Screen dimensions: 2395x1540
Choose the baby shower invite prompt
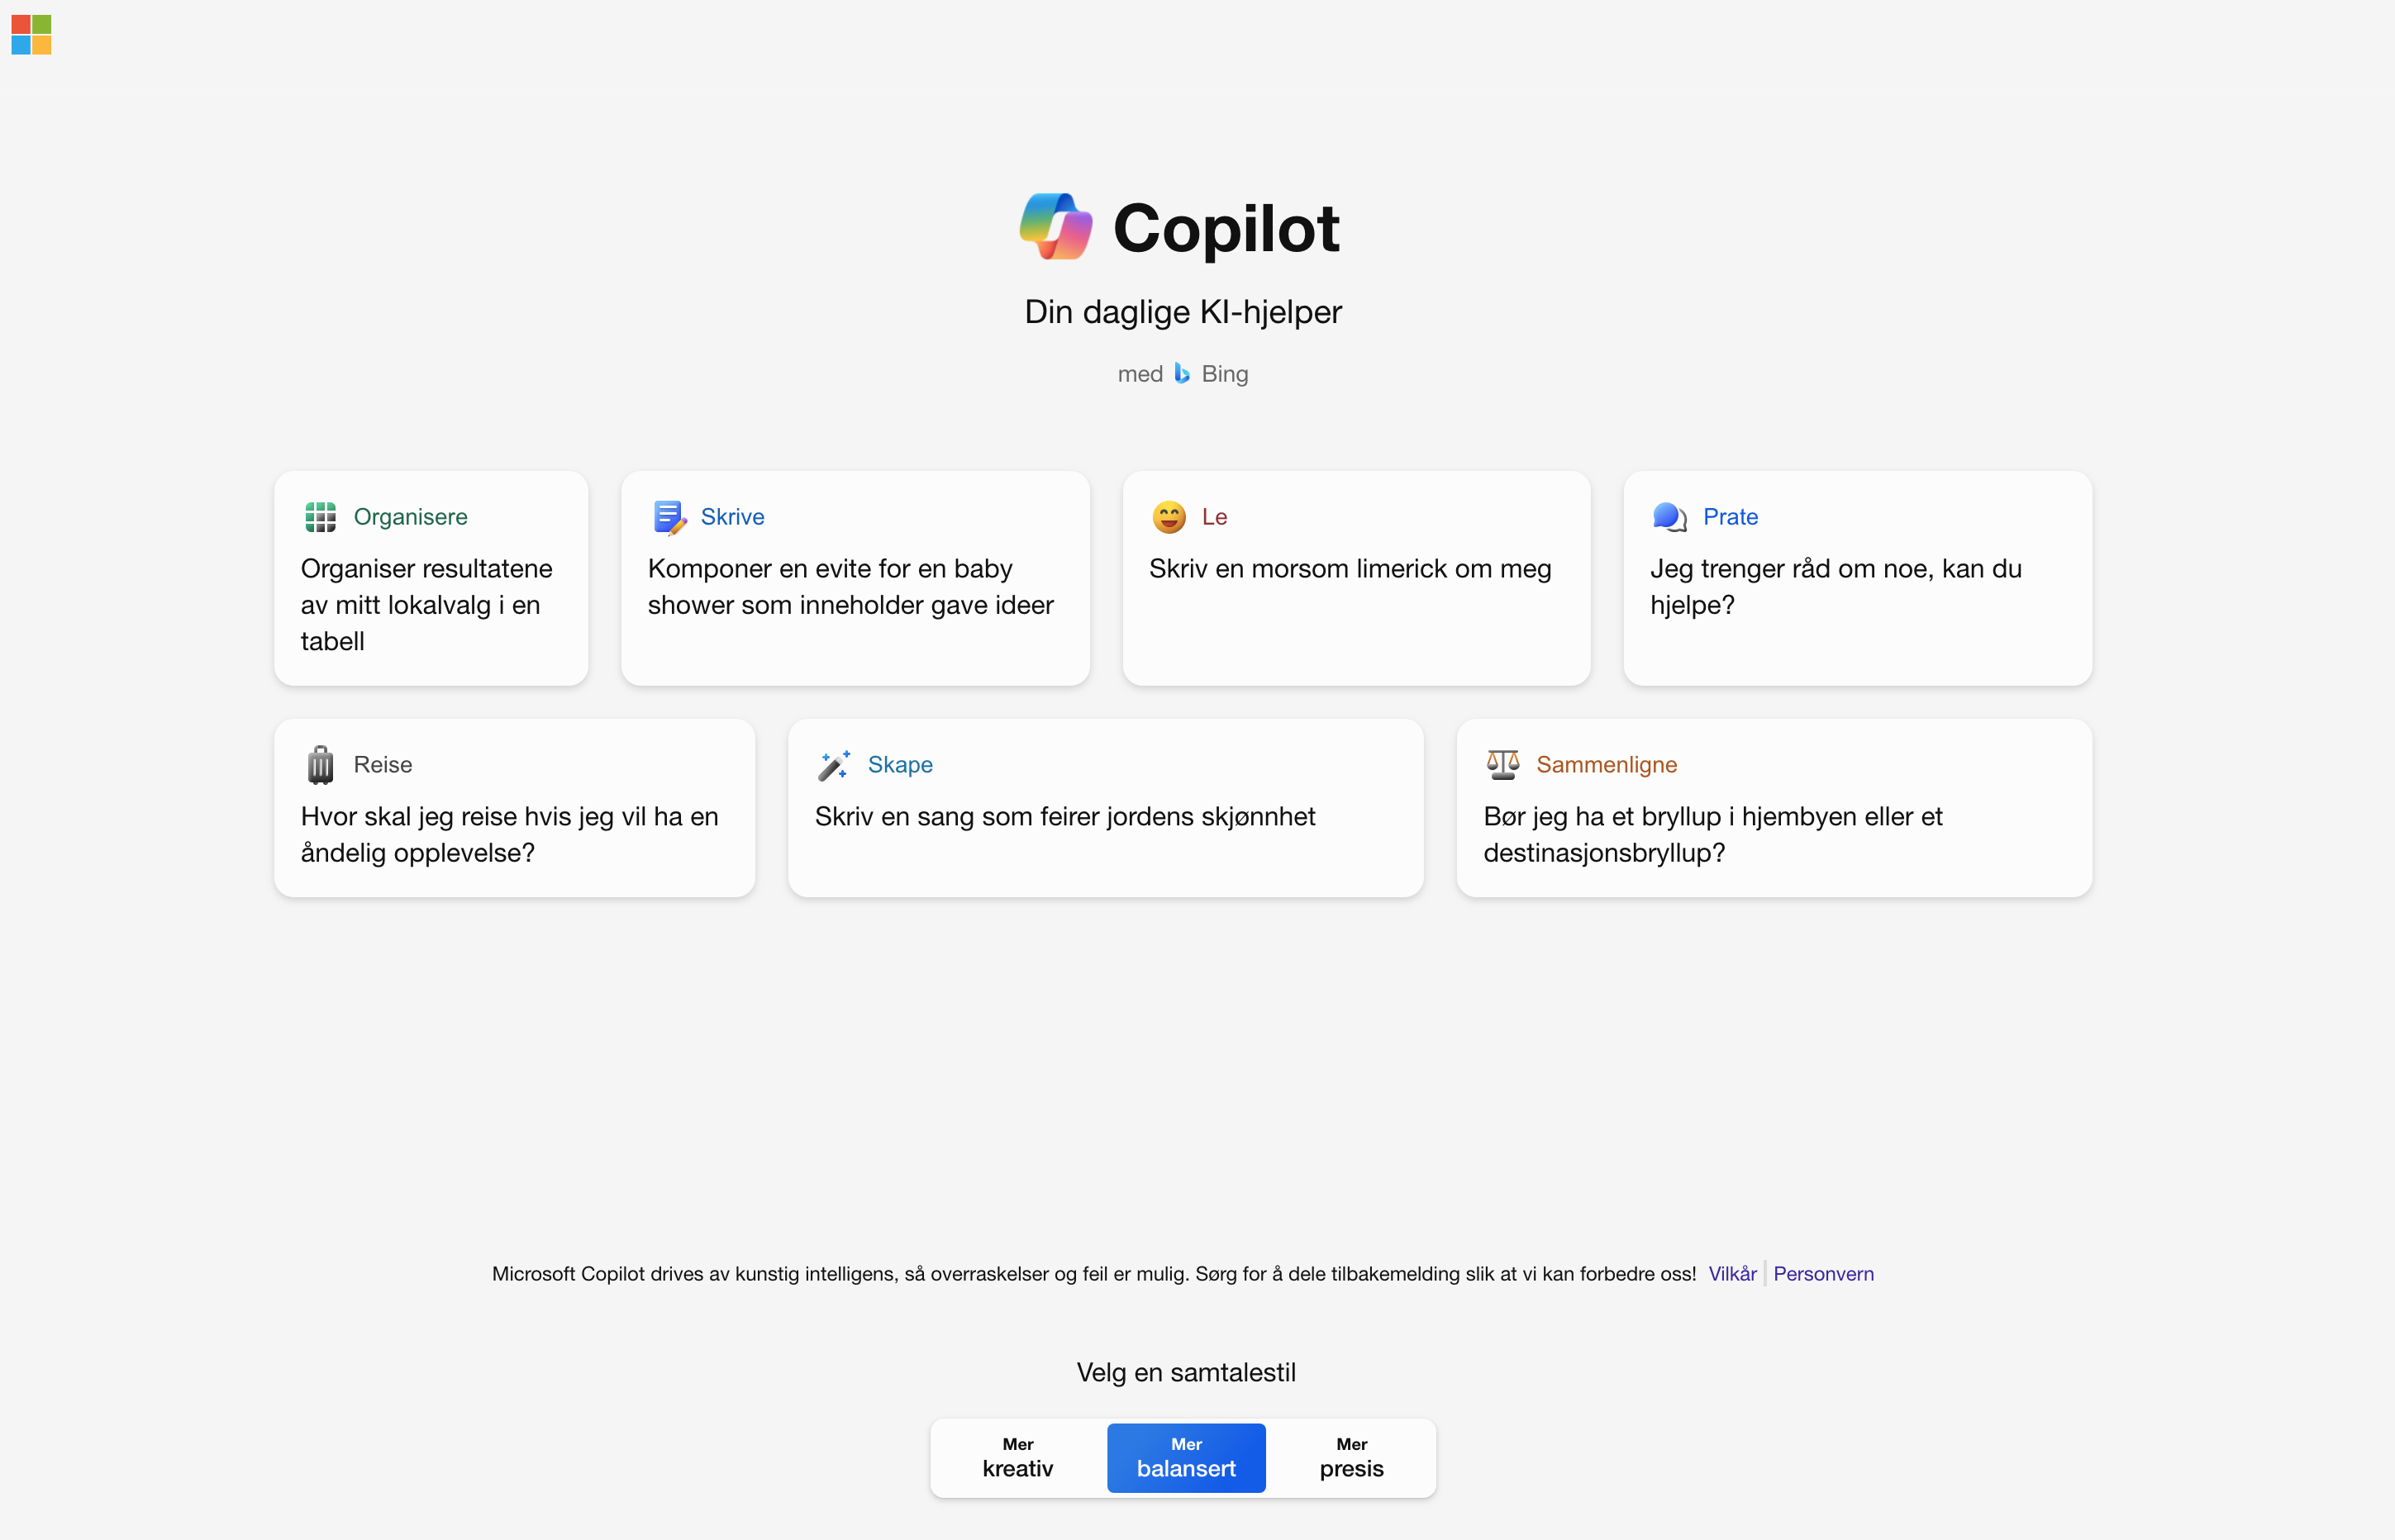pyautogui.click(x=855, y=578)
